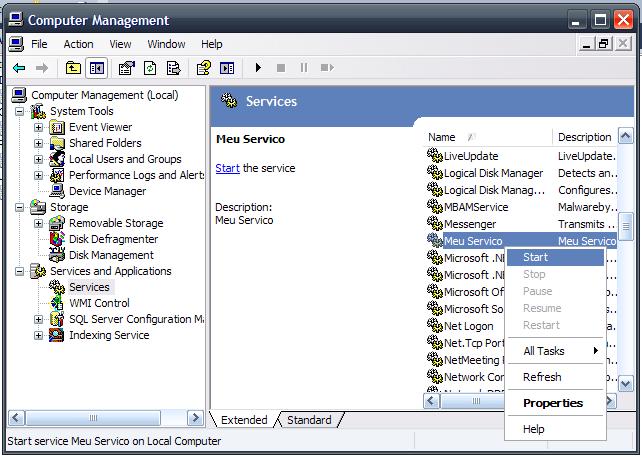This screenshot has height=457, width=642.
Task: Expand the SQL Server Configuration node
Action: coord(39,319)
